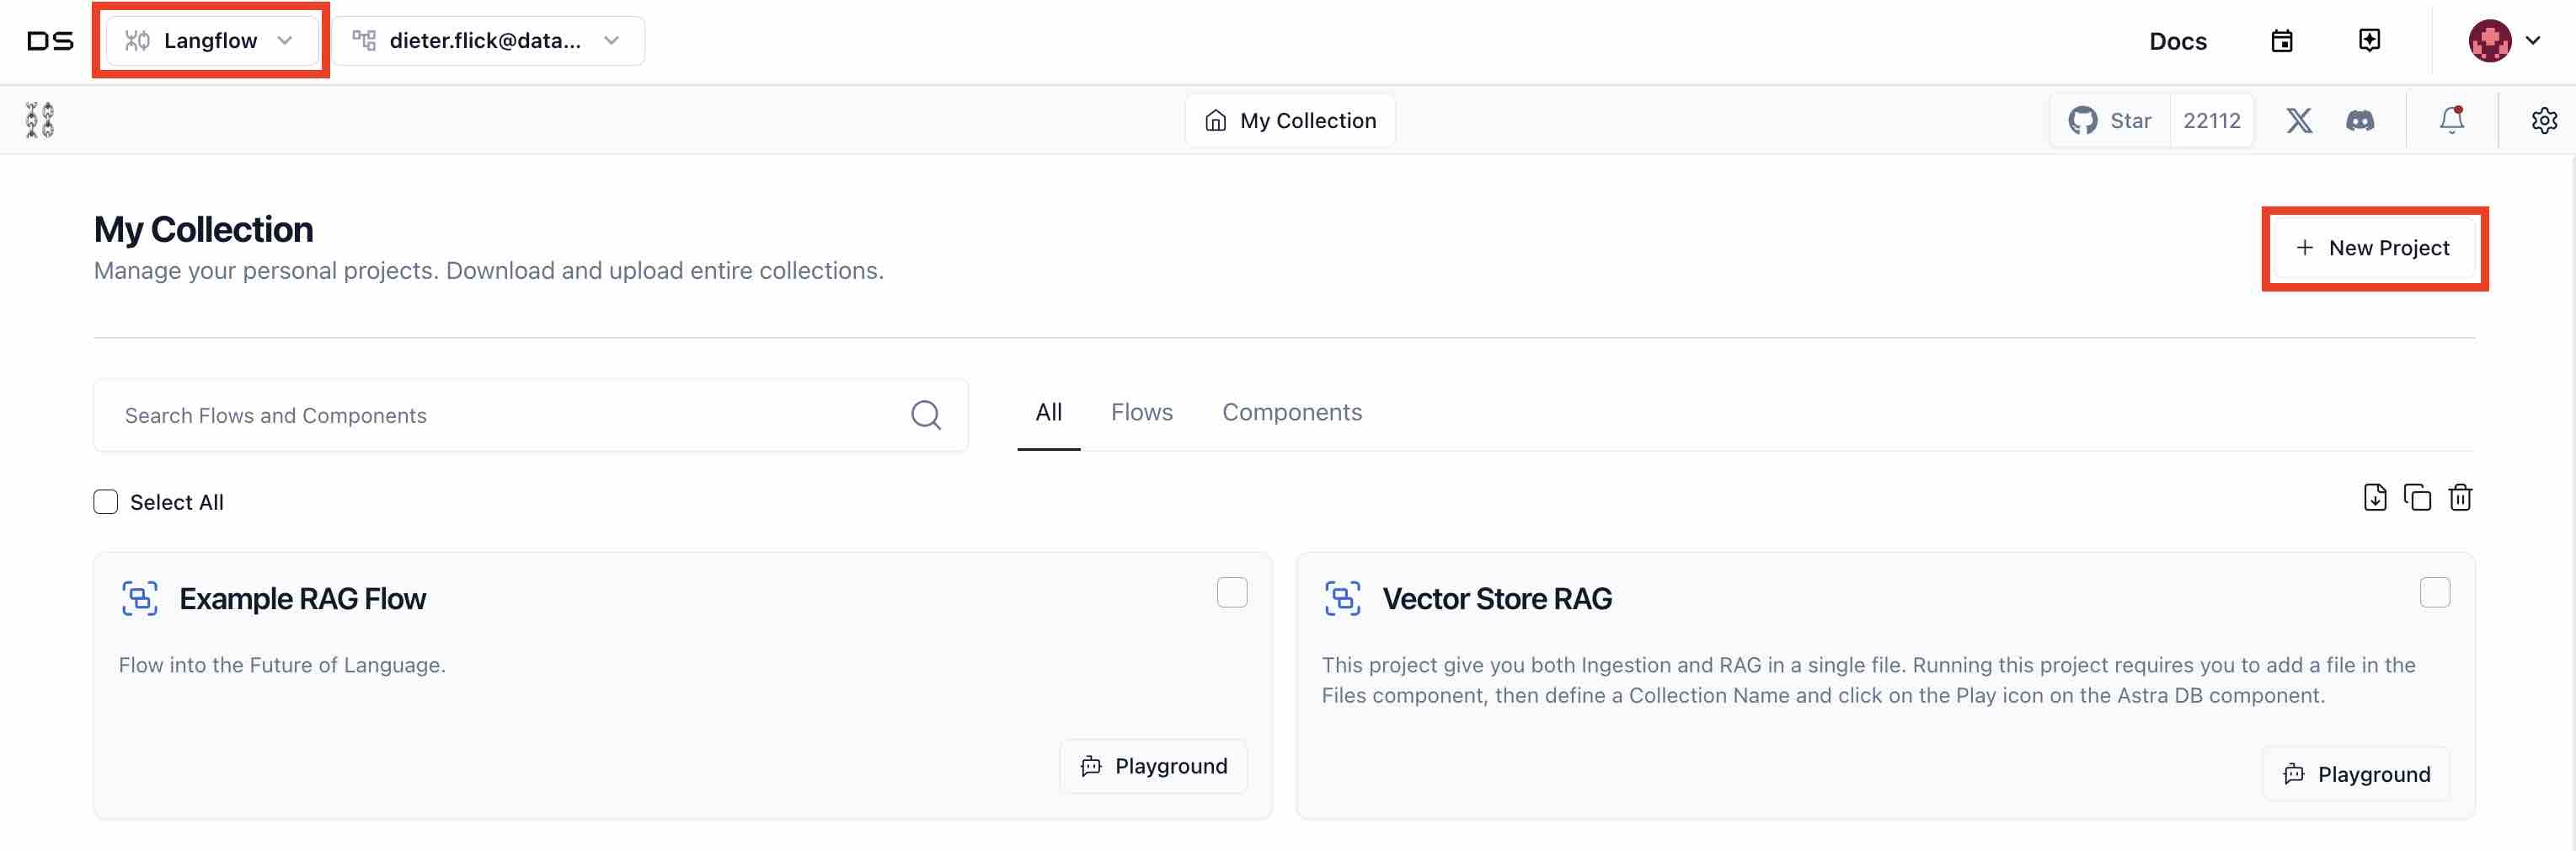Switch to the Flows tab
The image size is (2576, 851).
[1142, 412]
